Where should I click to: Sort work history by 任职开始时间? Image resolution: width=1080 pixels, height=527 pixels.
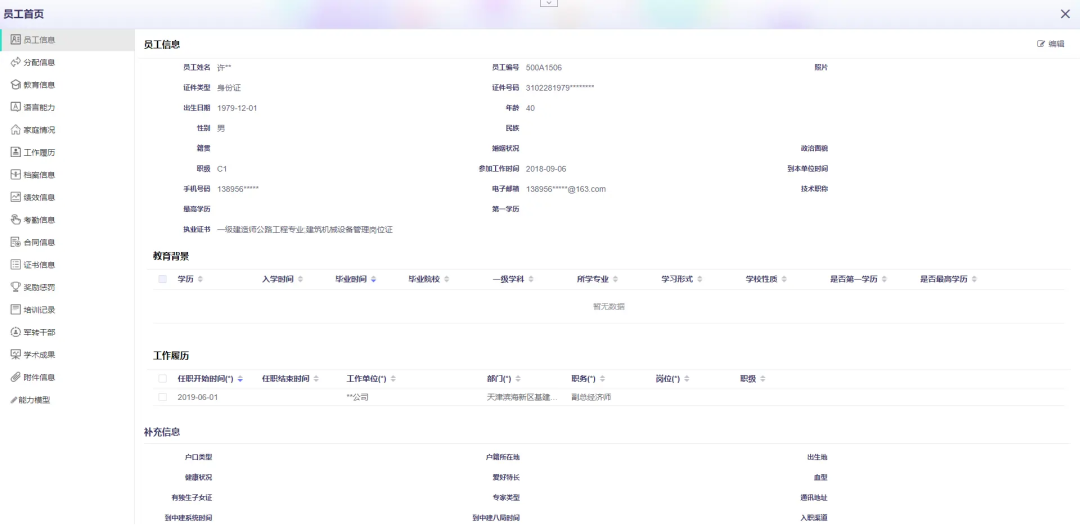pyautogui.click(x=240, y=379)
